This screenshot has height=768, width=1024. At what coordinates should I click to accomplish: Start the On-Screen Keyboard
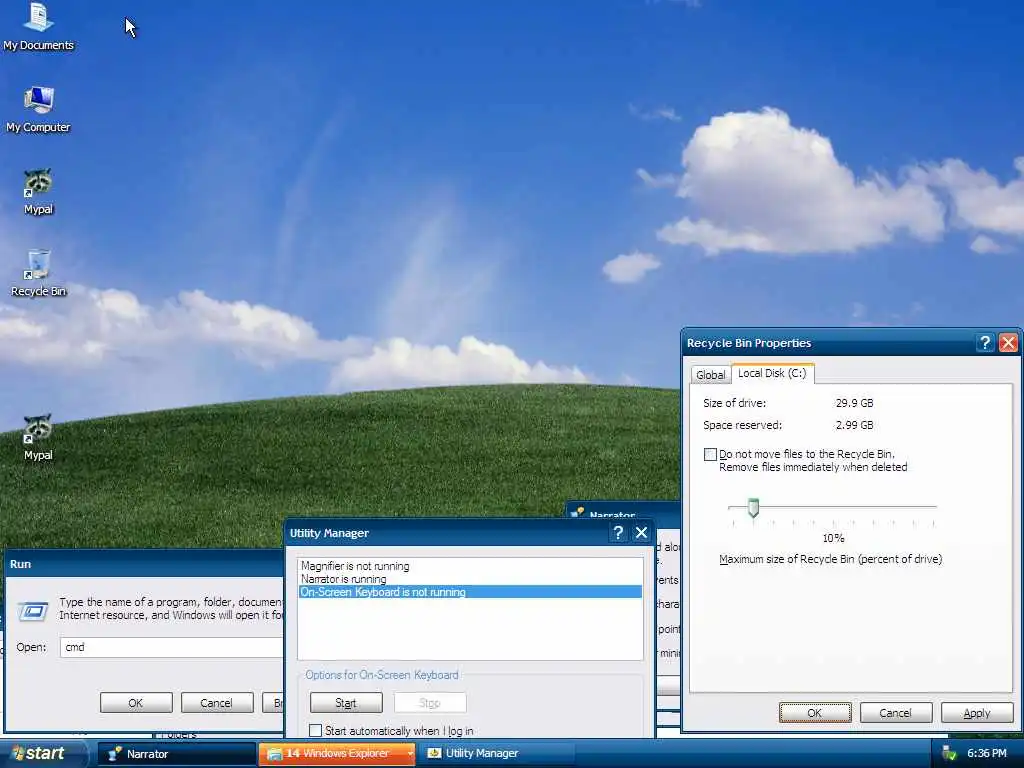pyautogui.click(x=346, y=703)
